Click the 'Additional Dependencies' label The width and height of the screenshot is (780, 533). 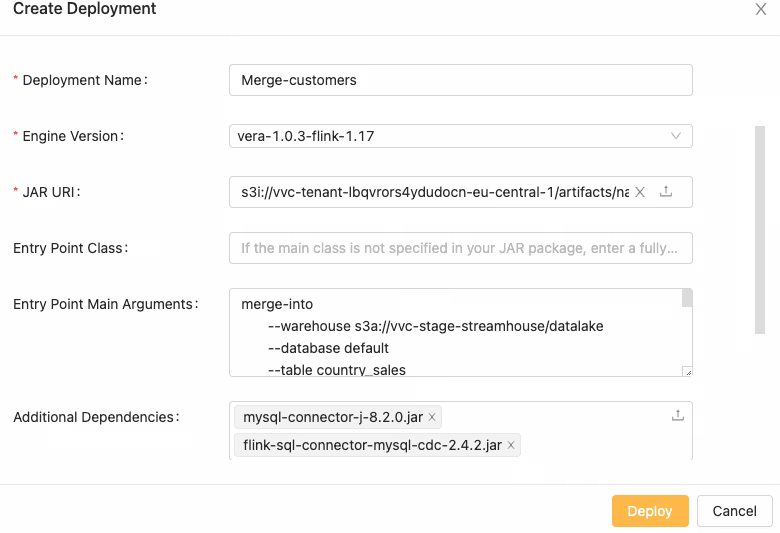click(x=96, y=417)
